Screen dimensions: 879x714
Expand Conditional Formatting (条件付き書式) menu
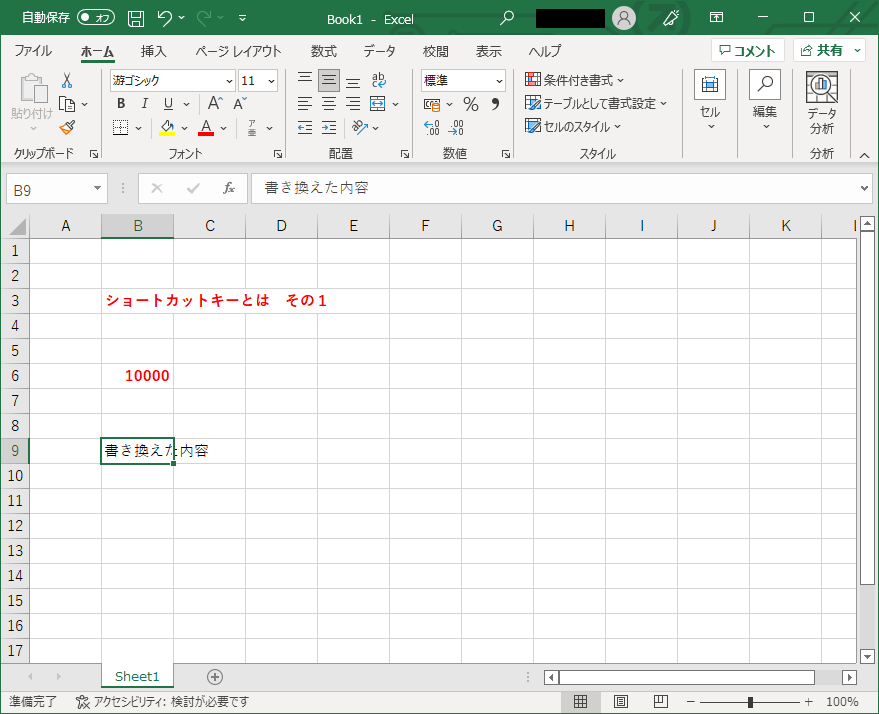(x=574, y=80)
